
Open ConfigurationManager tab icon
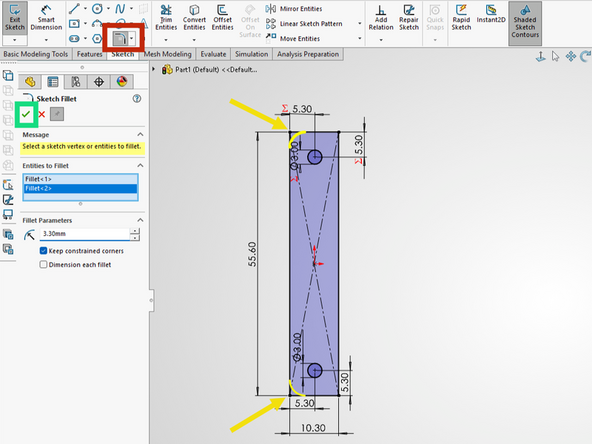76,82
